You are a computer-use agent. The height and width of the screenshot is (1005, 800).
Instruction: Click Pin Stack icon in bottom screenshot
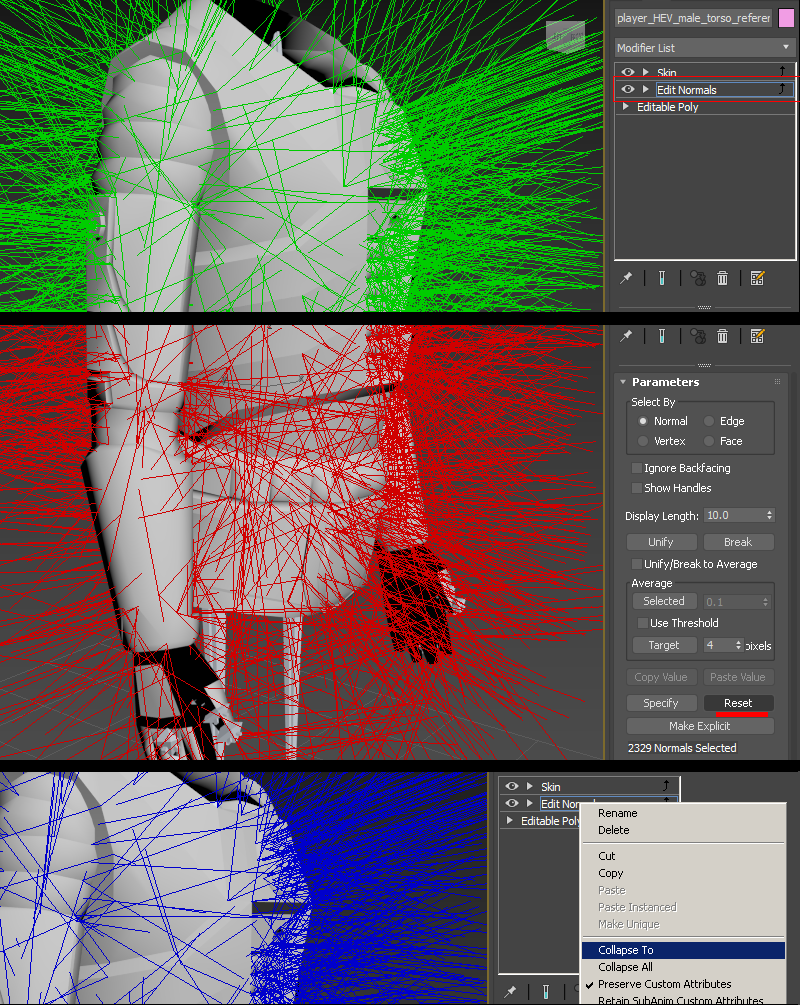click(510, 991)
